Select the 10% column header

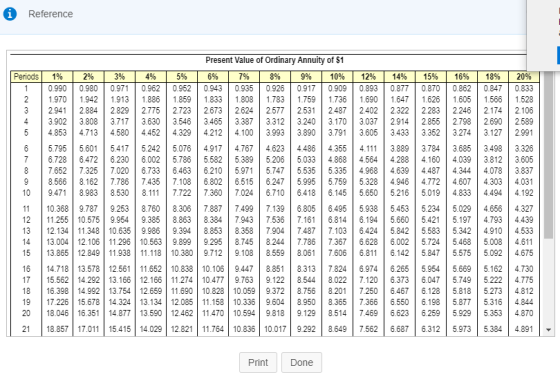(x=337, y=77)
